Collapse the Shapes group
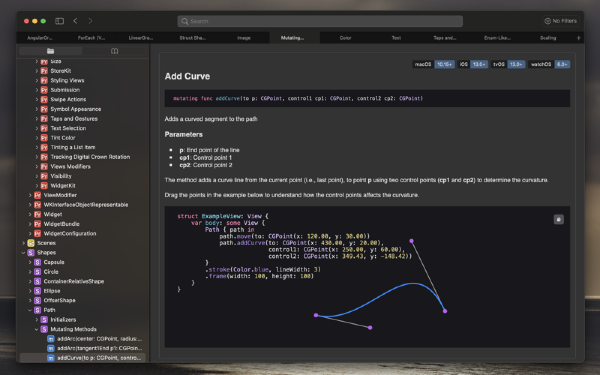This screenshot has width=600, height=375. (23, 253)
